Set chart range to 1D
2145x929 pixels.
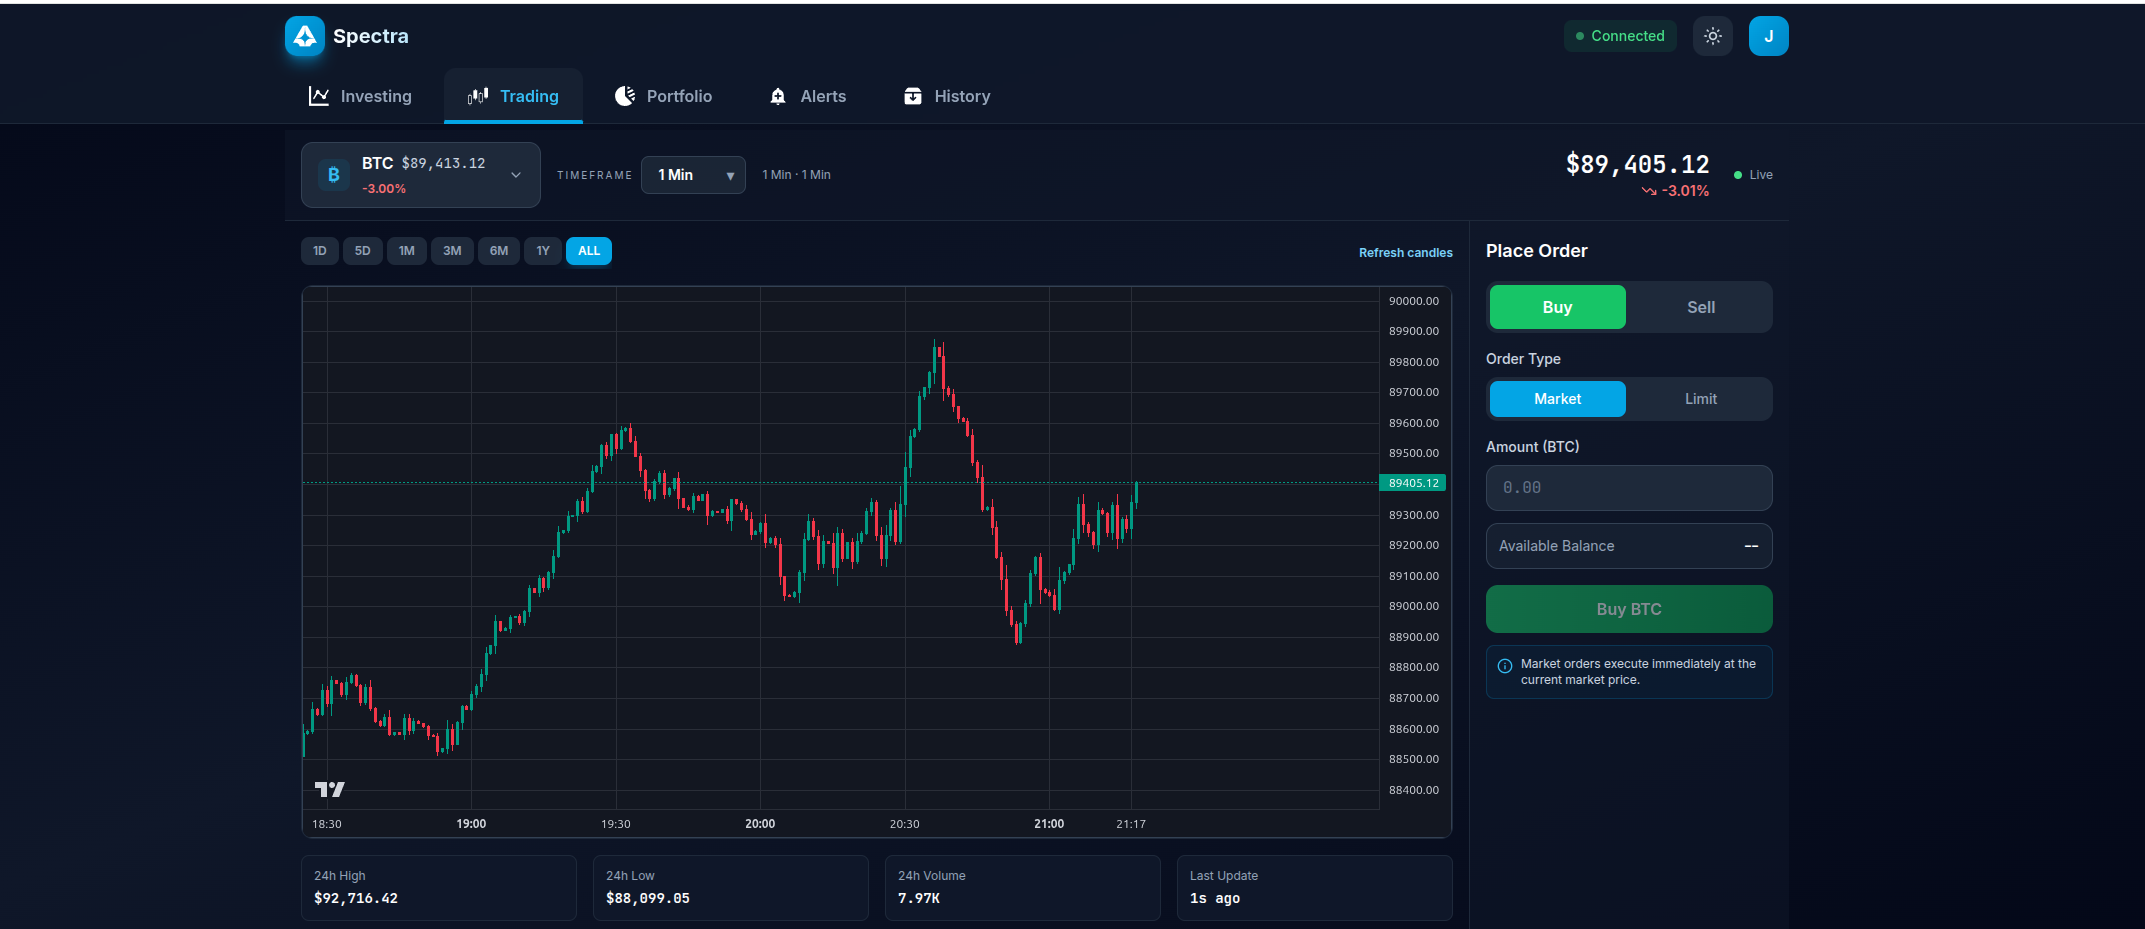coord(320,251)
